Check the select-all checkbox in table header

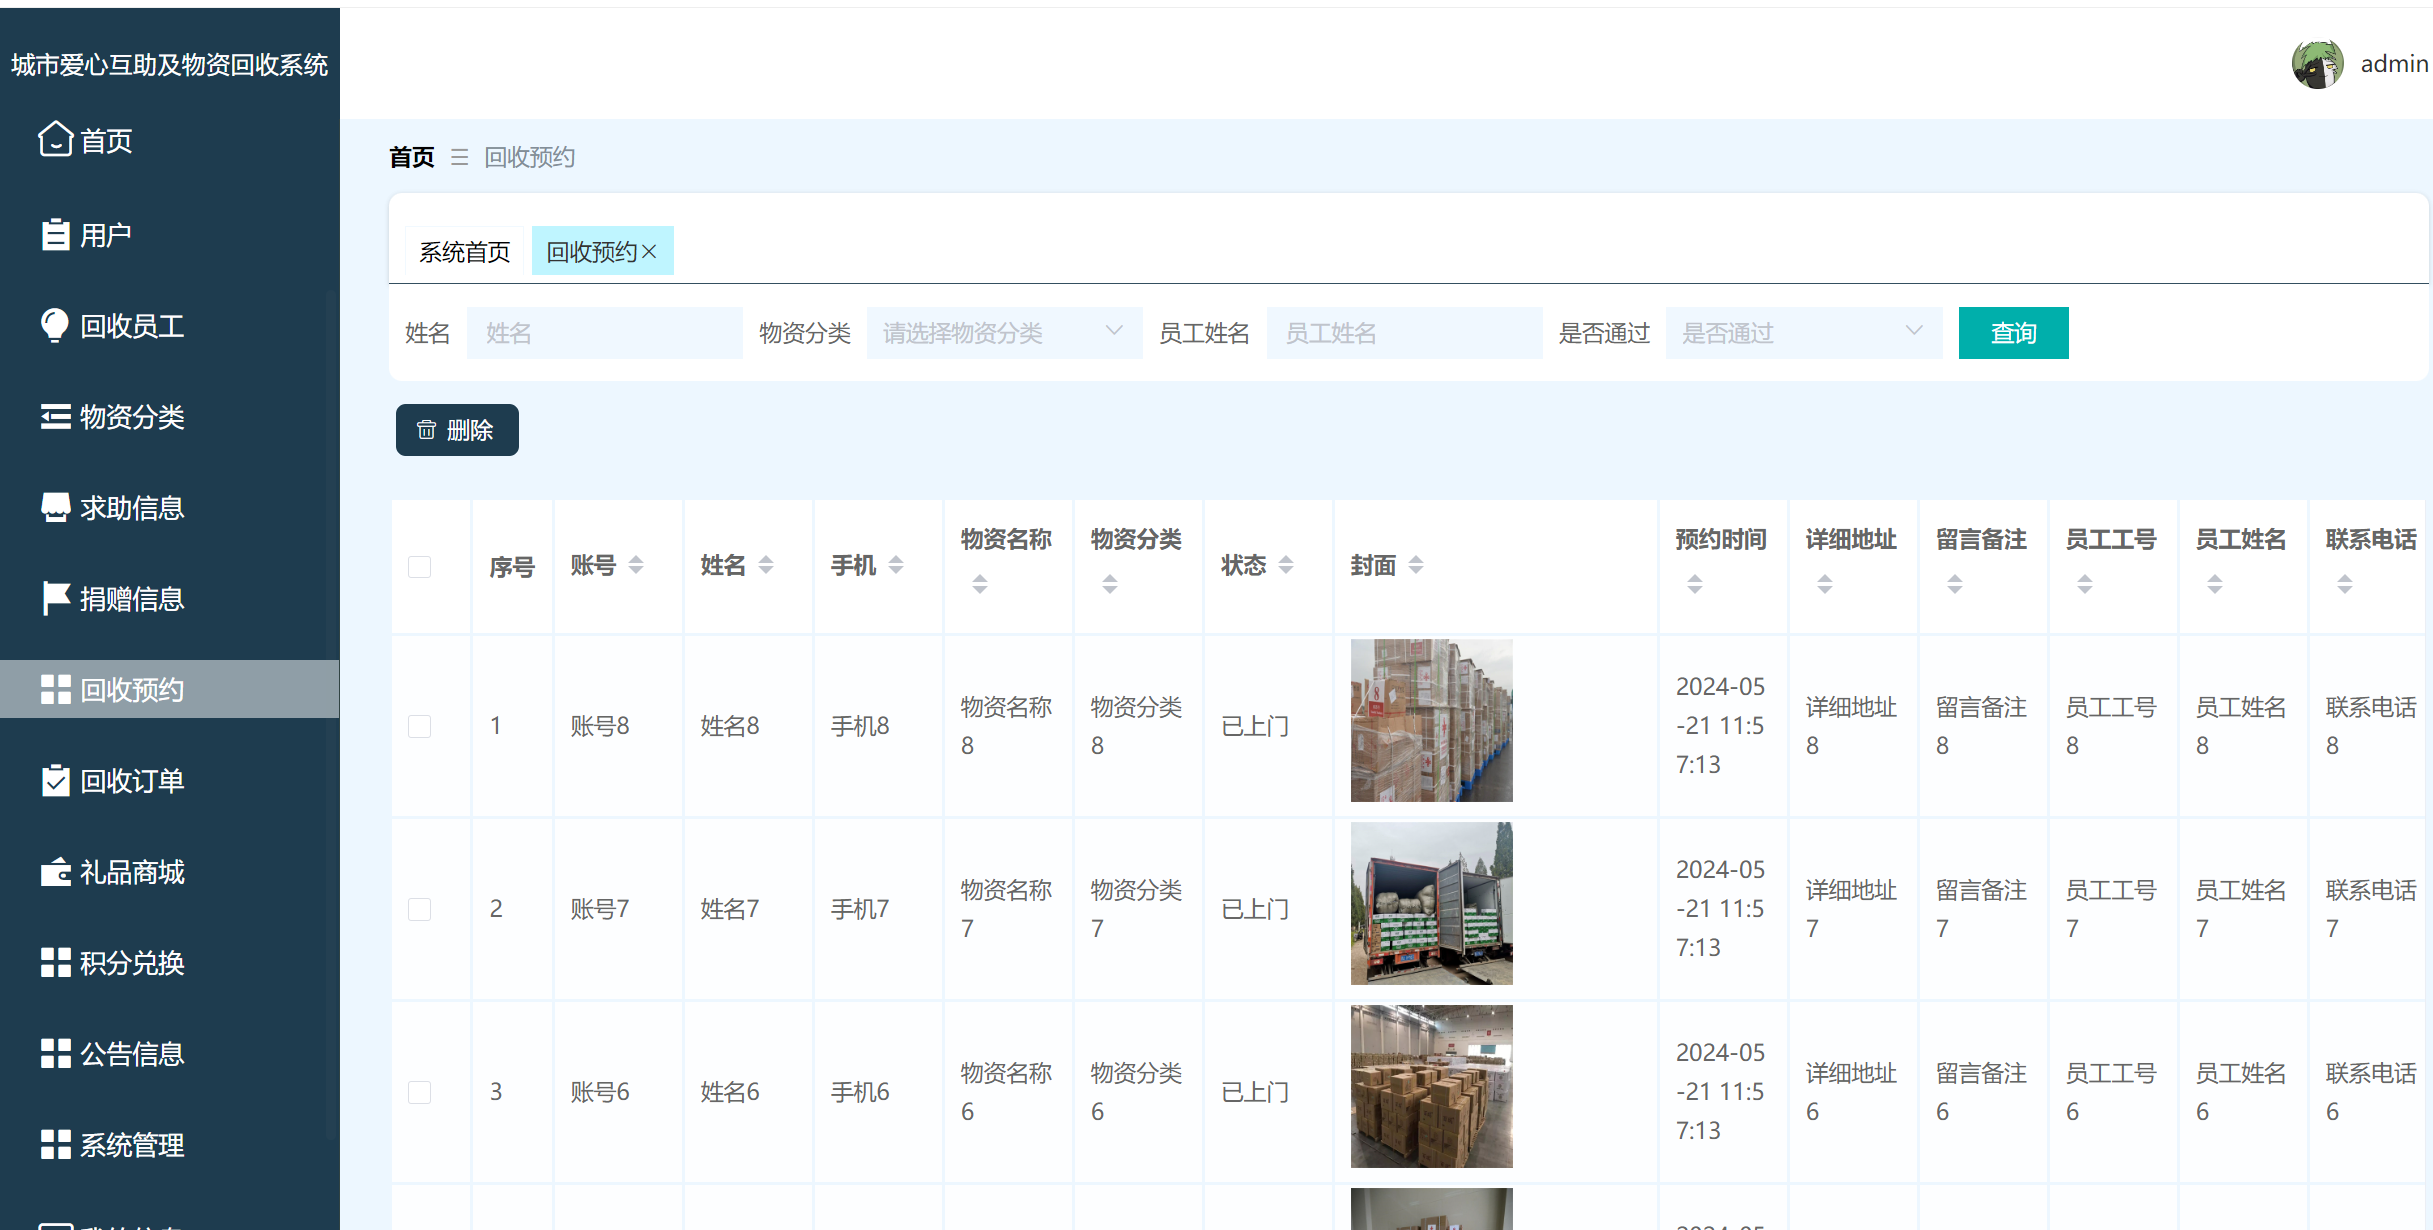point(420,566)
